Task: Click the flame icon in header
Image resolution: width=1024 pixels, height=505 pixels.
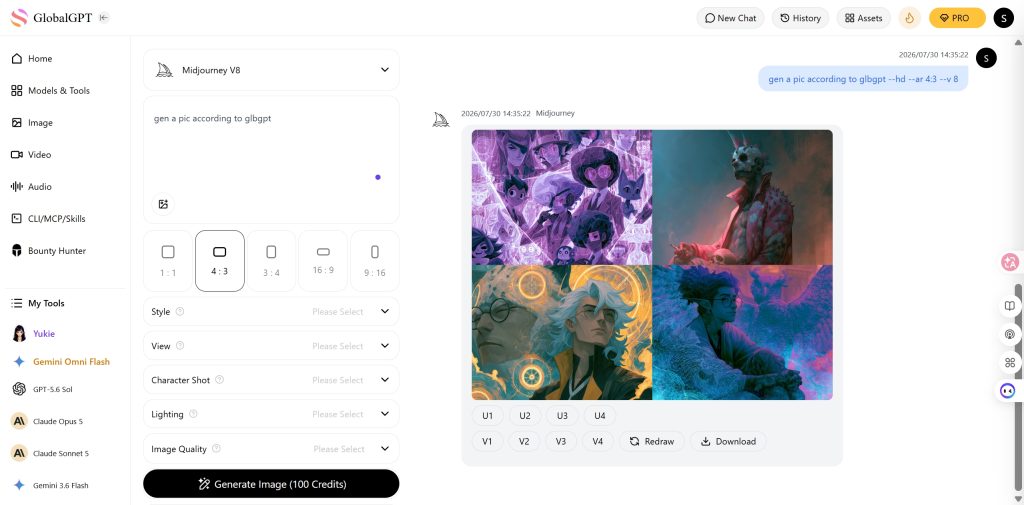Action: pyautogui.click(x=909, y=18)
